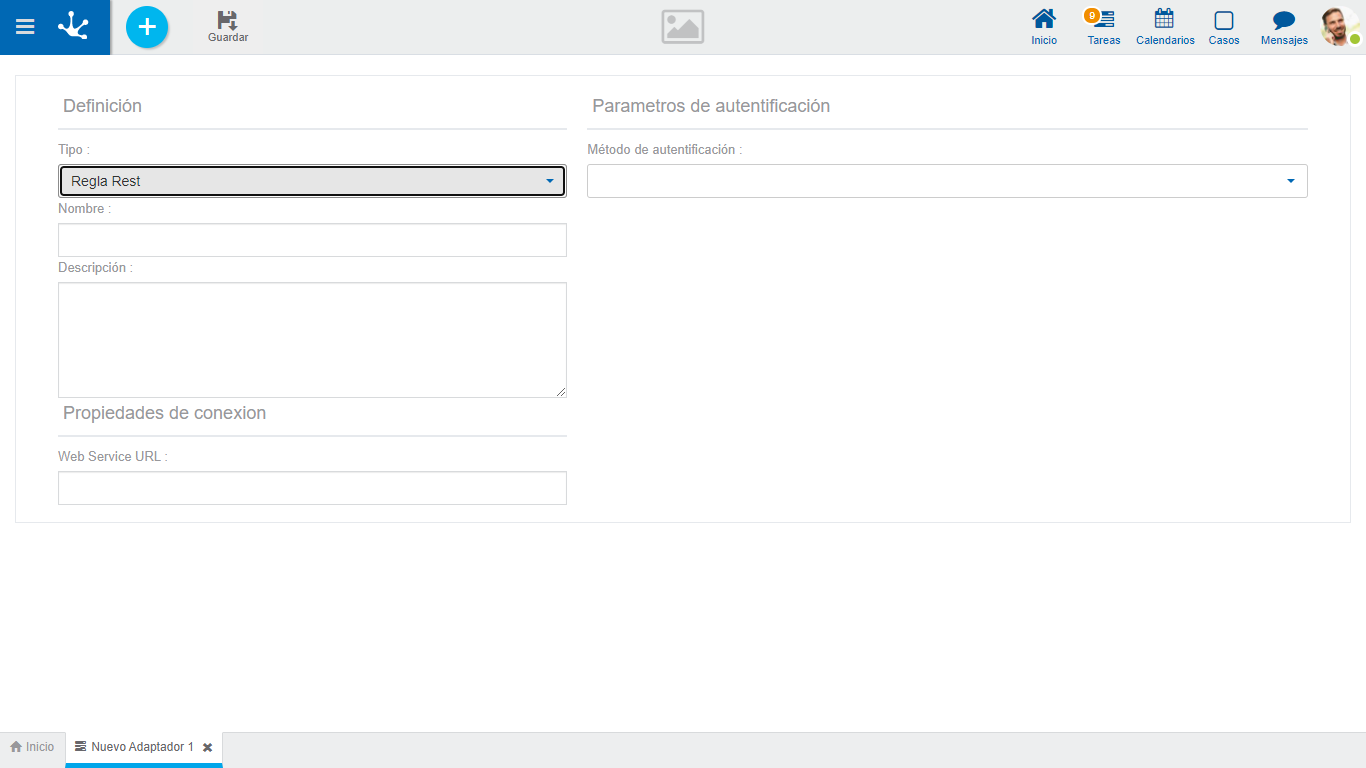Open Calendarios calendar icon
This screenshot has height=768, width=1366.
click(x=1165, y=27)
